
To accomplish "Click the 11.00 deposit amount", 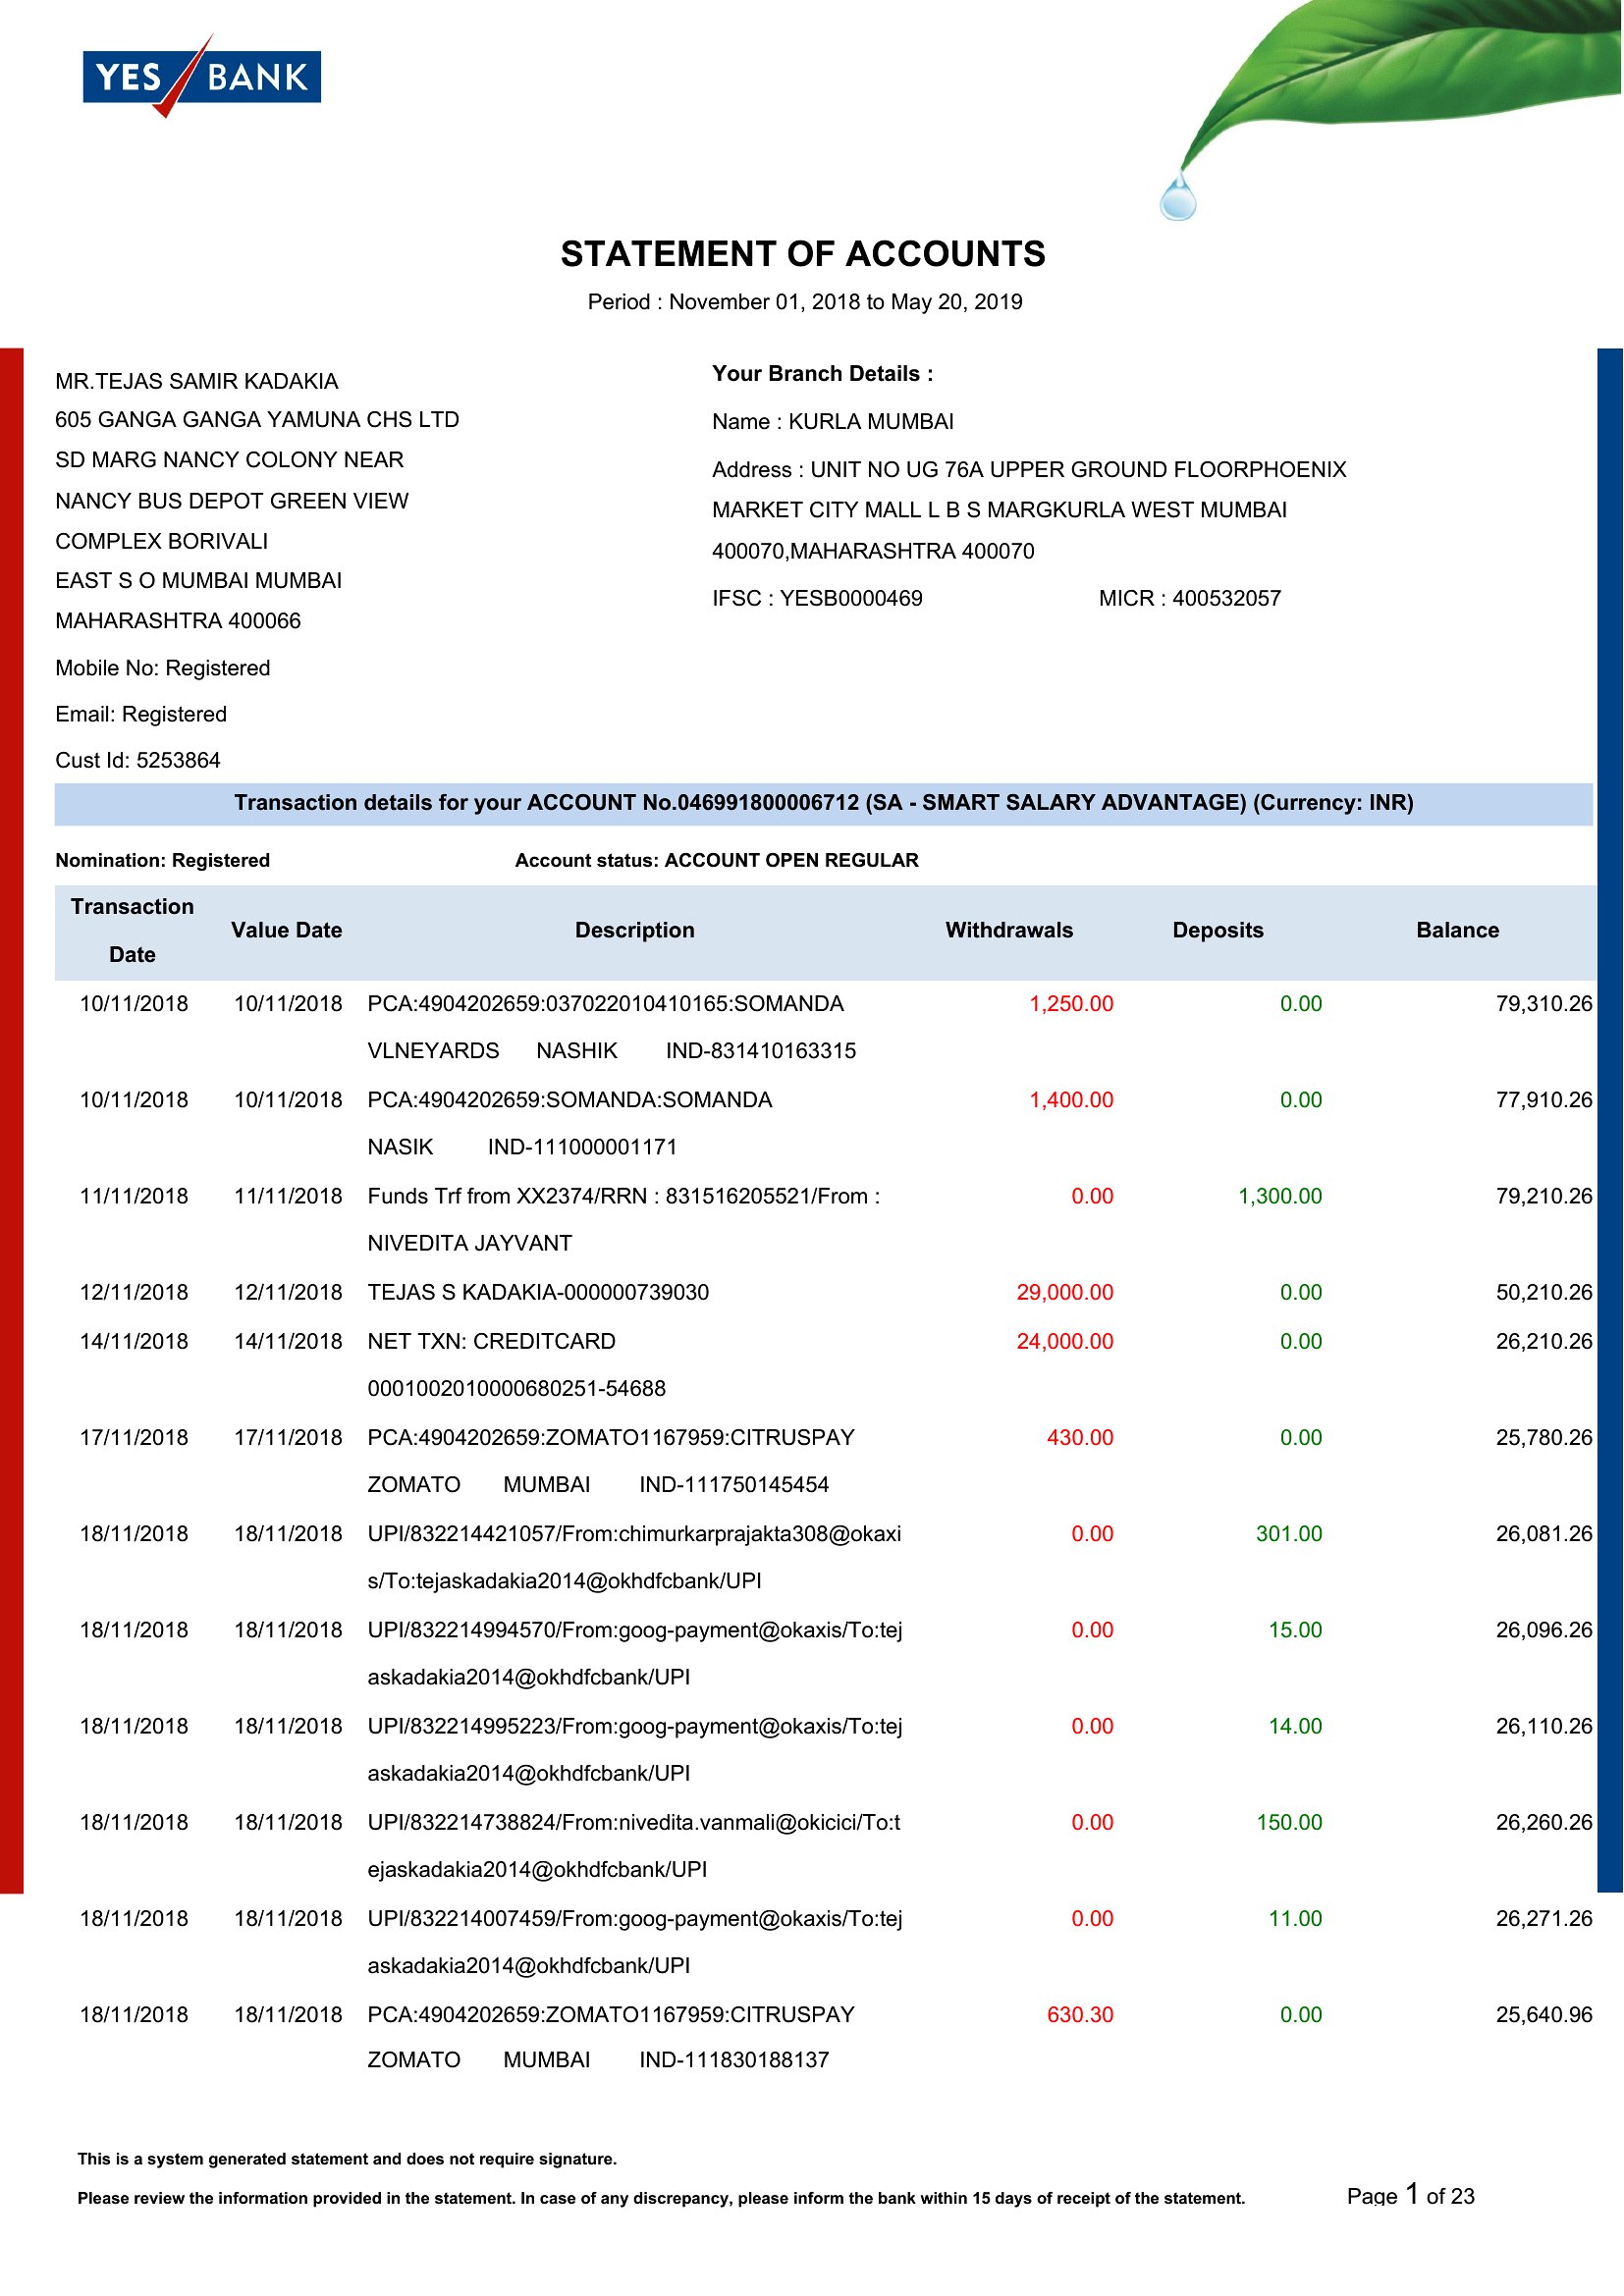I will (1295, 1918).
